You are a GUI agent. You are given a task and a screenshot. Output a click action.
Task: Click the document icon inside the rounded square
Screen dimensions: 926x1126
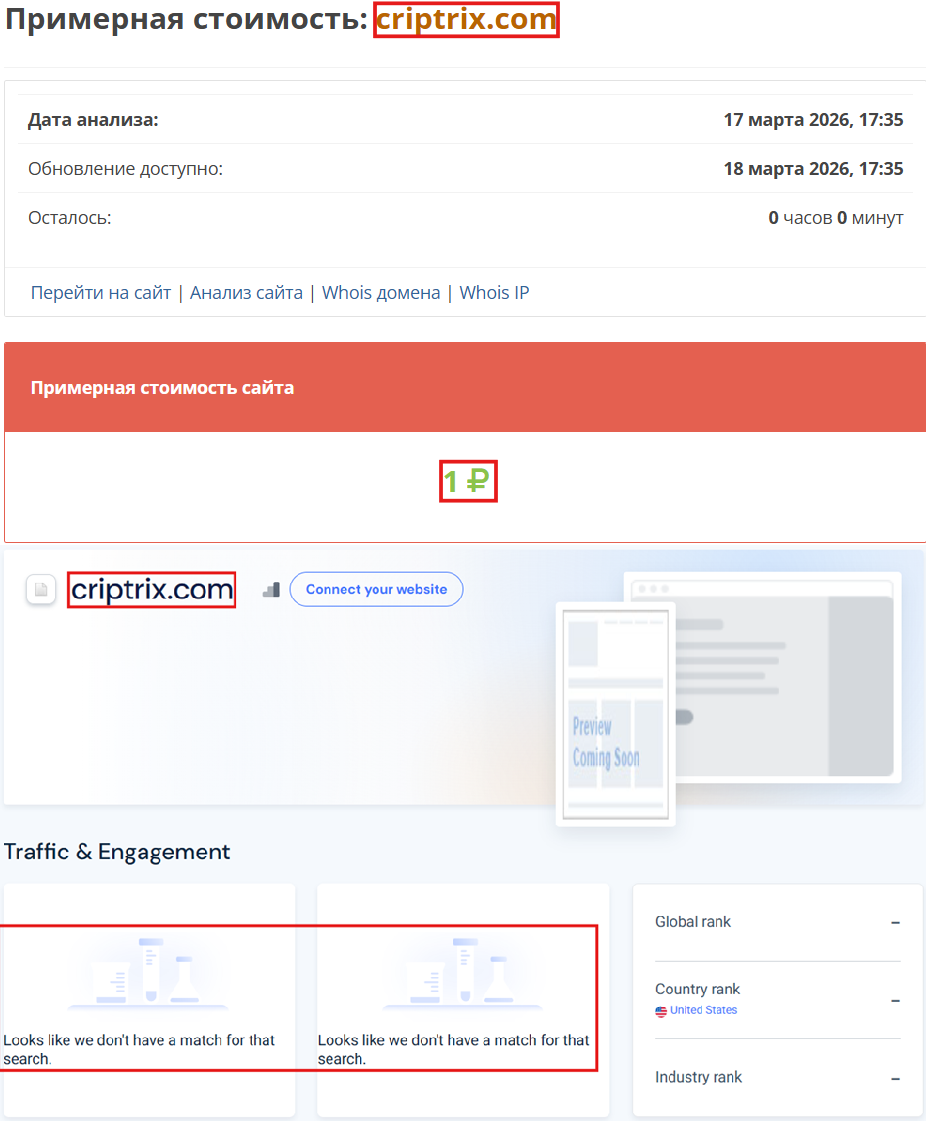pyautogui.click(x=39, y=589)
